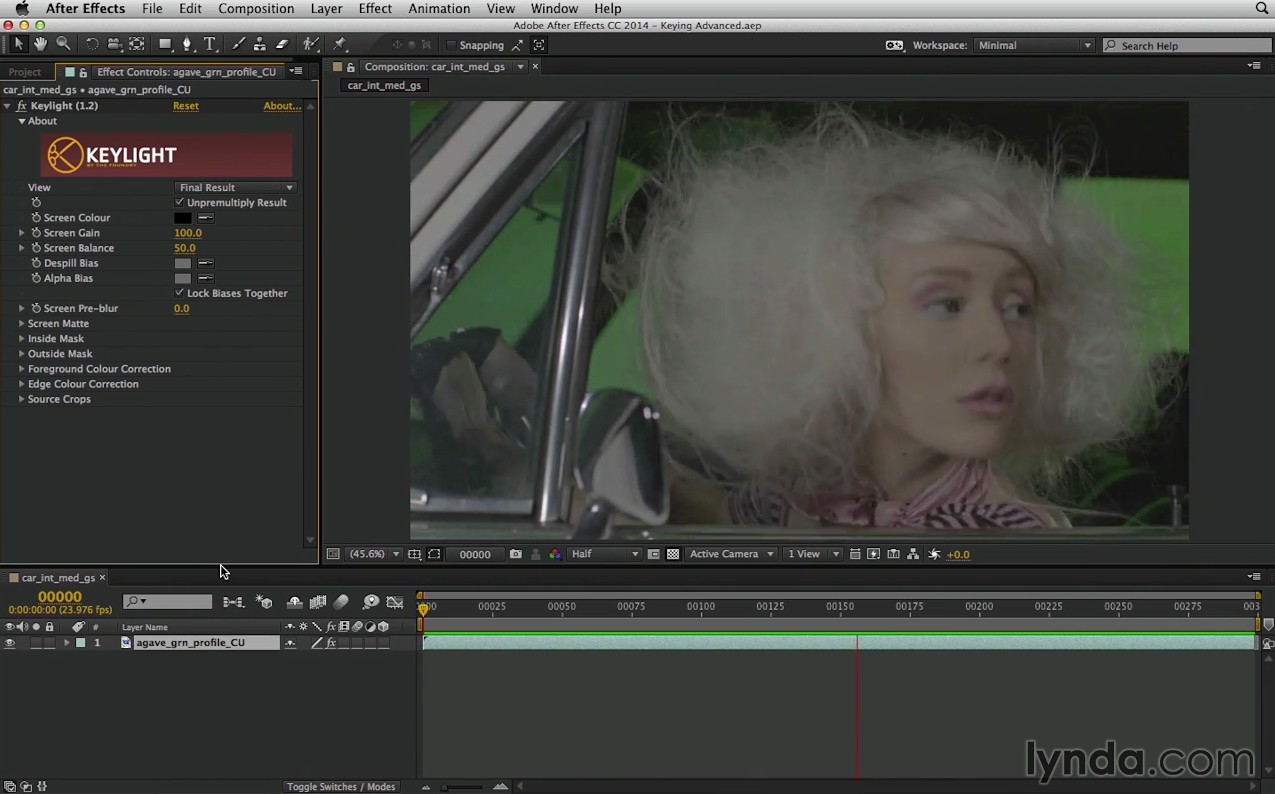The height and width of the screenshot is (794, 1275).
Task: Select the Horizontal Type tool
Action: [210, 44]
